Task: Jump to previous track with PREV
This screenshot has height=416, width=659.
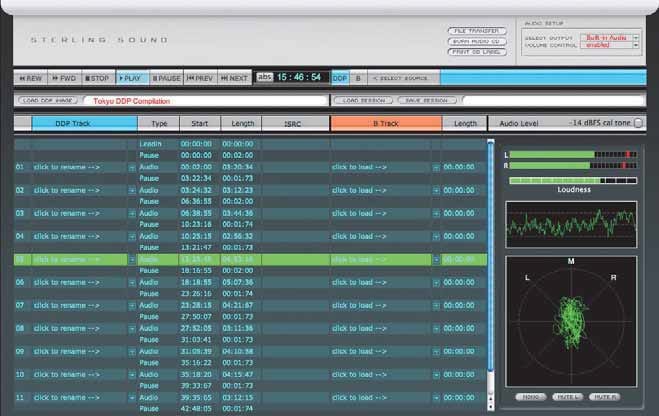Action: (200, 78)
